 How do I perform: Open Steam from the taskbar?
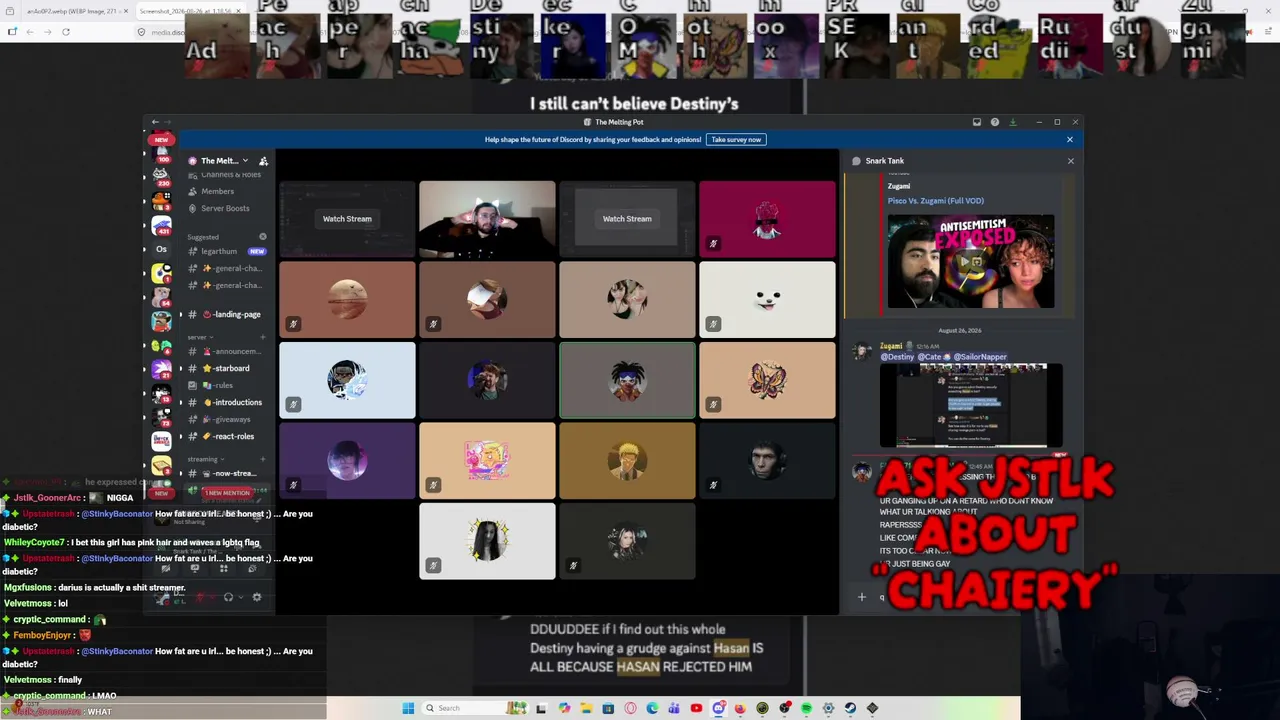(850, 708)
